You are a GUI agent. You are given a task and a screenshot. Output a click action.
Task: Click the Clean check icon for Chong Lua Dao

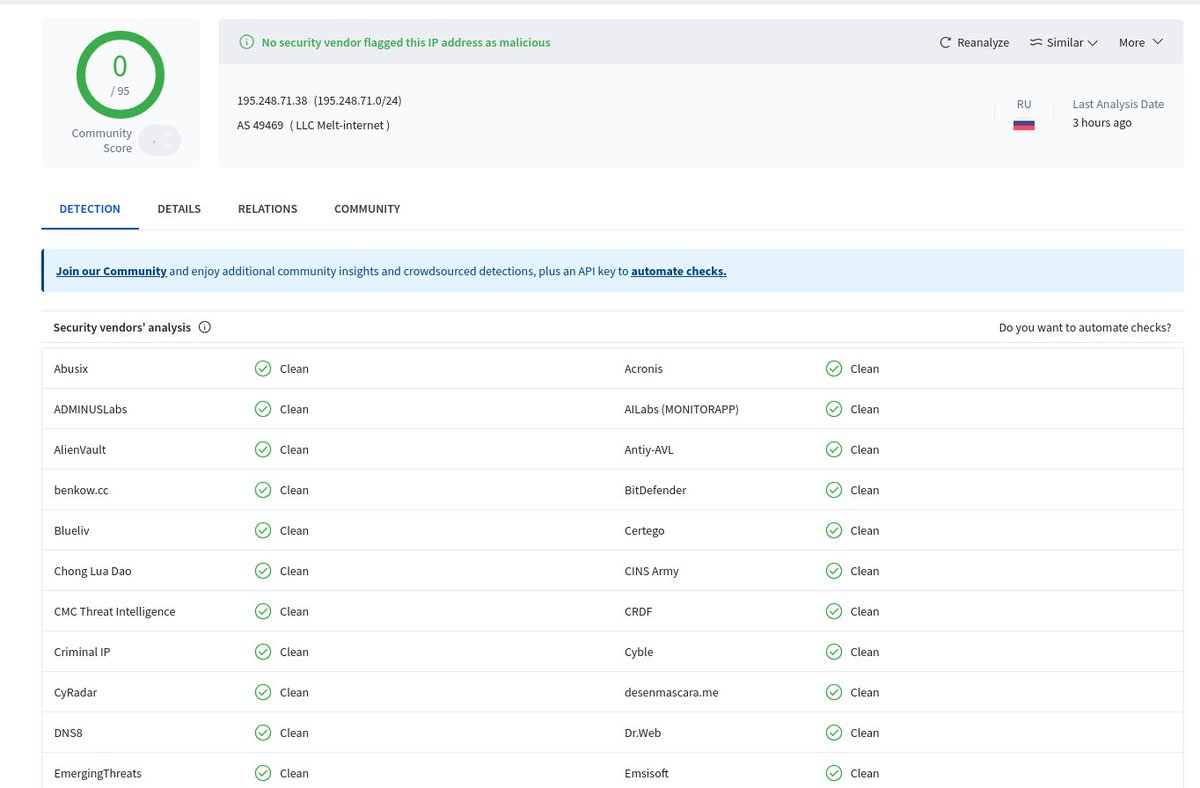[x=263, y=571]
